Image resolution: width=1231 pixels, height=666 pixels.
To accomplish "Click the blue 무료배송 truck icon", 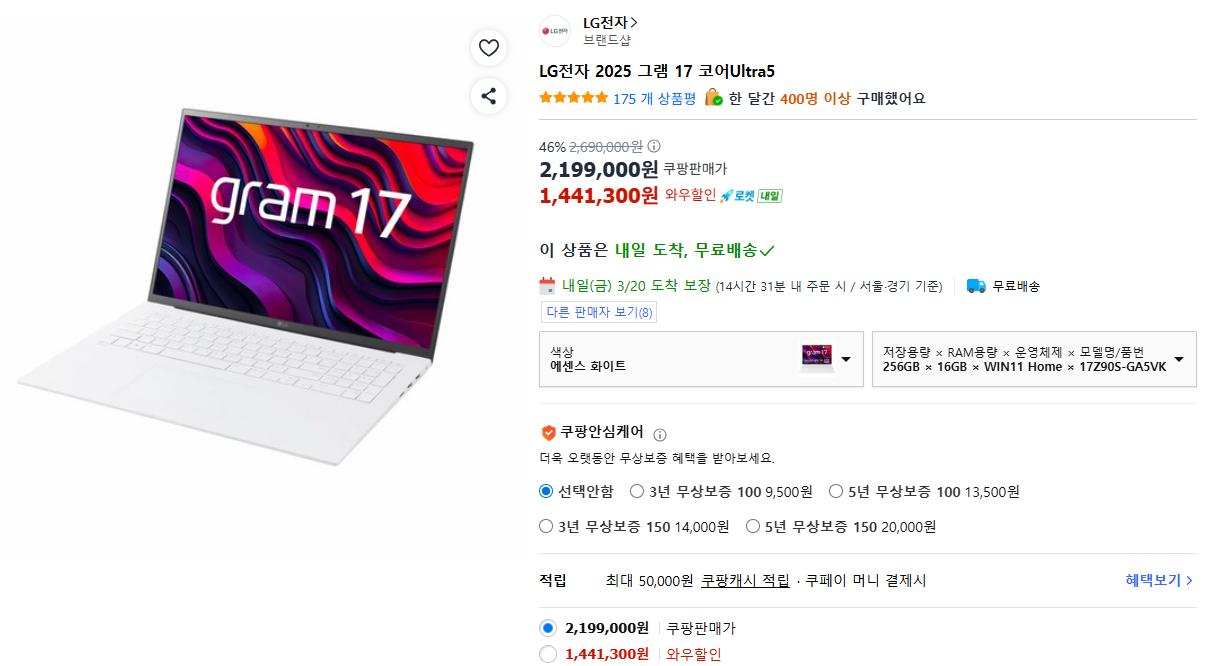I will tap(976, 286).
